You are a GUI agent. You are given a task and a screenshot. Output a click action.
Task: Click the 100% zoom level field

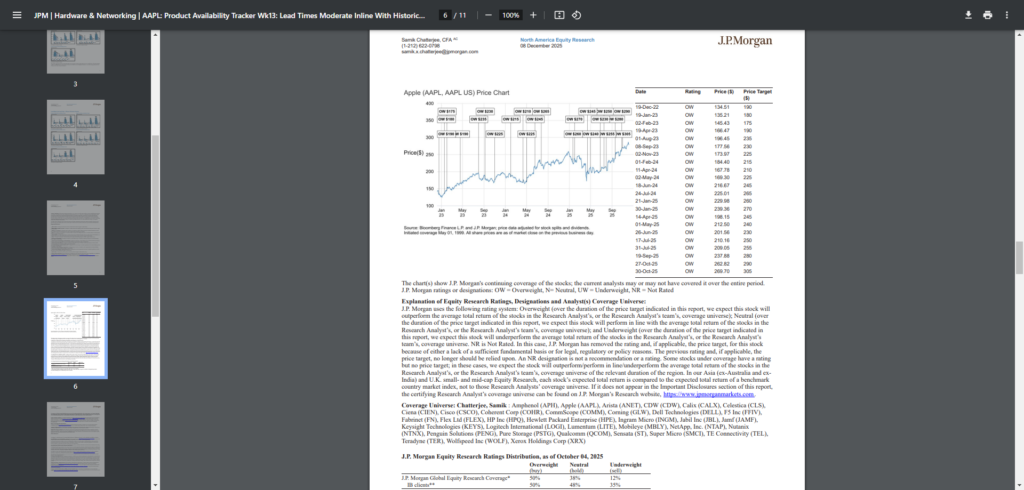510,15
